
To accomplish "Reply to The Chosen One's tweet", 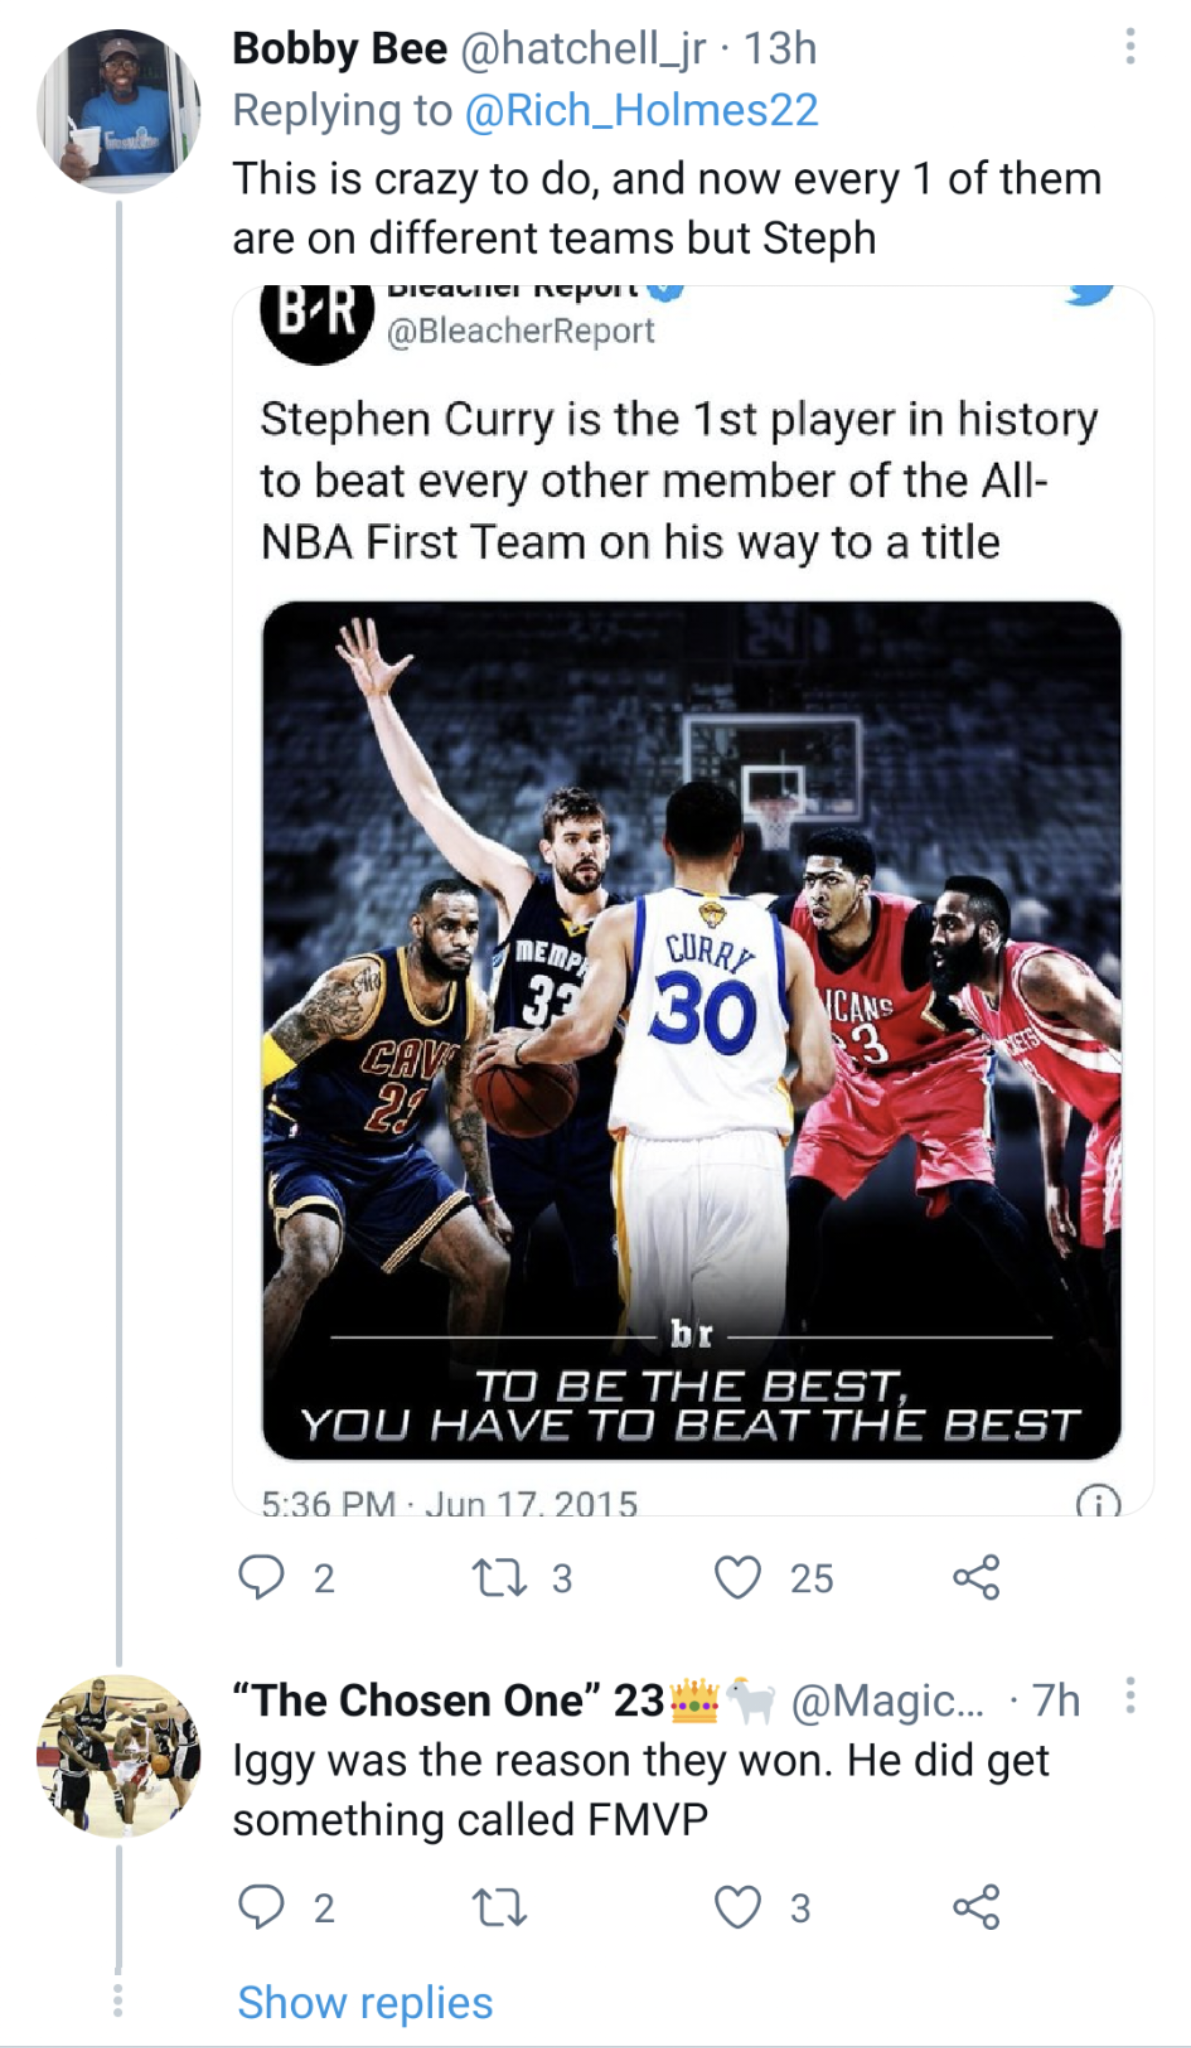I will click(x=262, y=1907).
